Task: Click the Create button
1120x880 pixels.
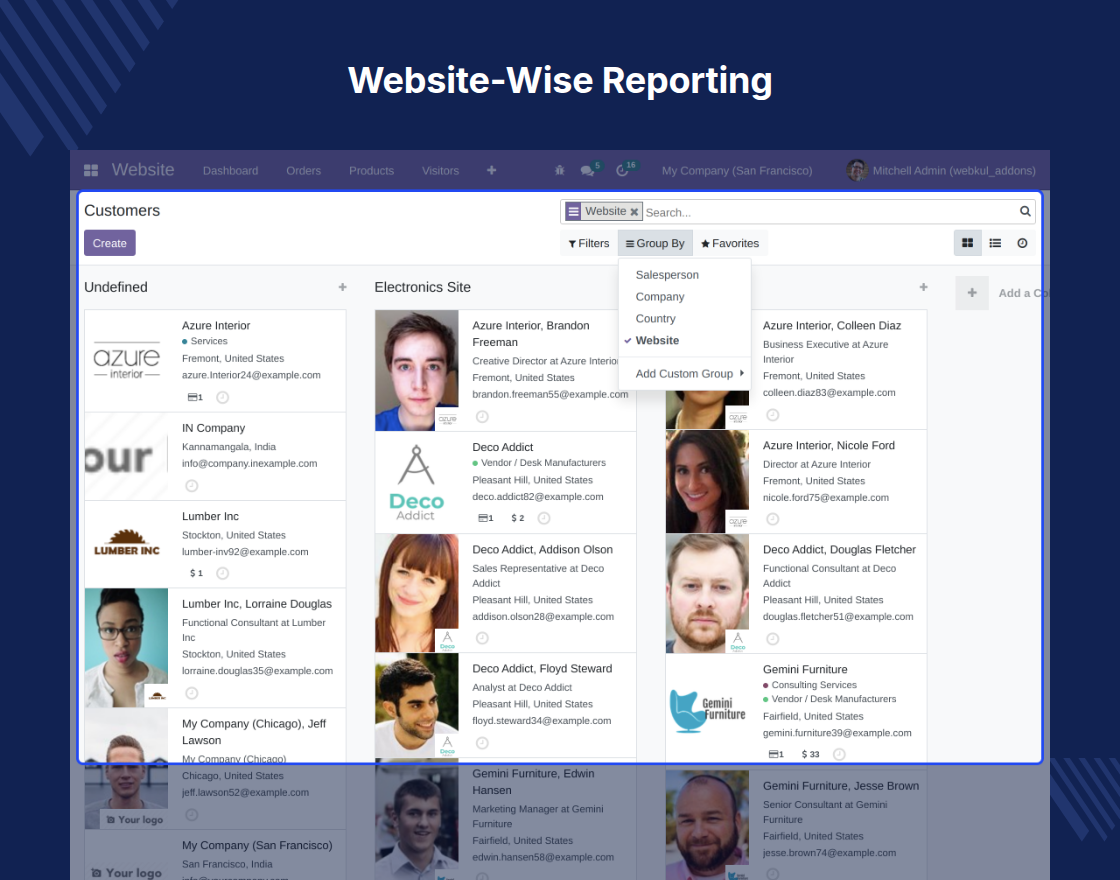Action: click(x=109, y=243)
